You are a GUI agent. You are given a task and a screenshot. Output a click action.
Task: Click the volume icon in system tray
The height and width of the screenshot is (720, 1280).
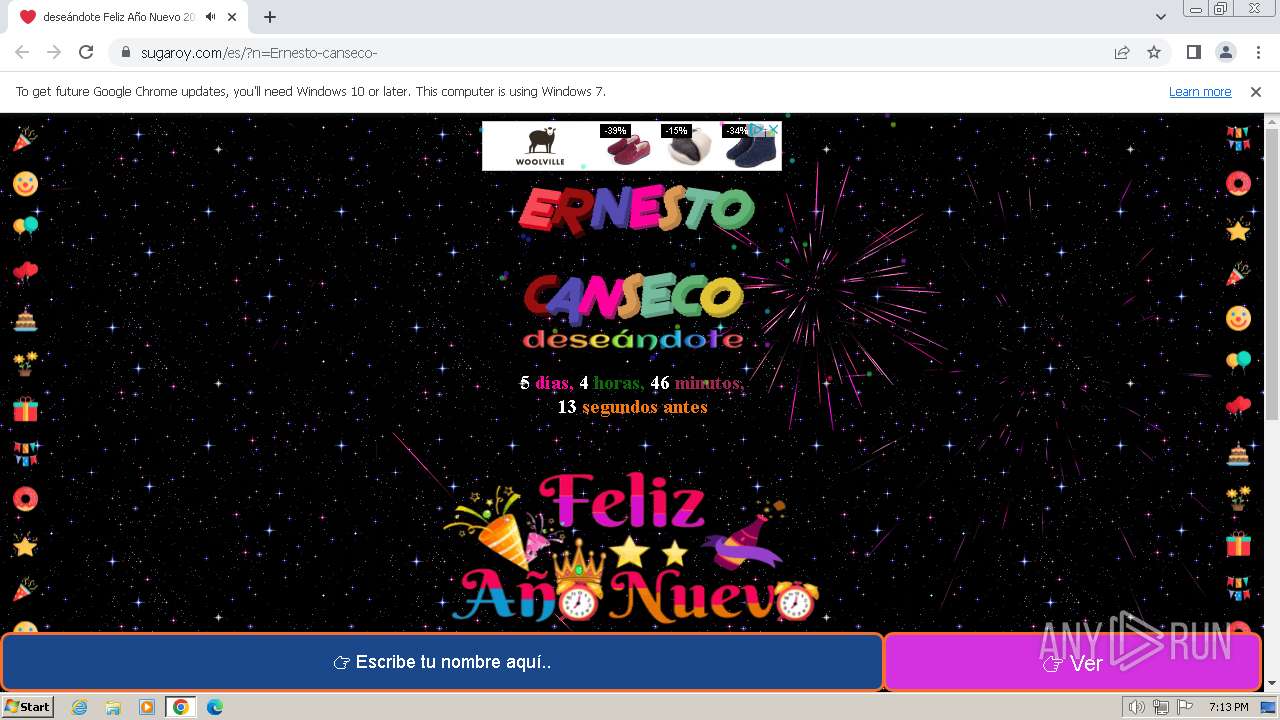(1137, 707)
